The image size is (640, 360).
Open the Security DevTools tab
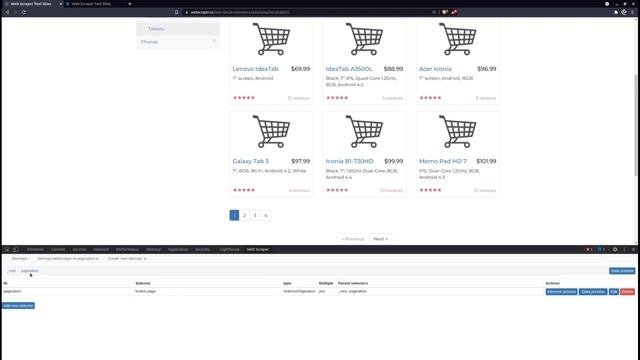(202, 249)
